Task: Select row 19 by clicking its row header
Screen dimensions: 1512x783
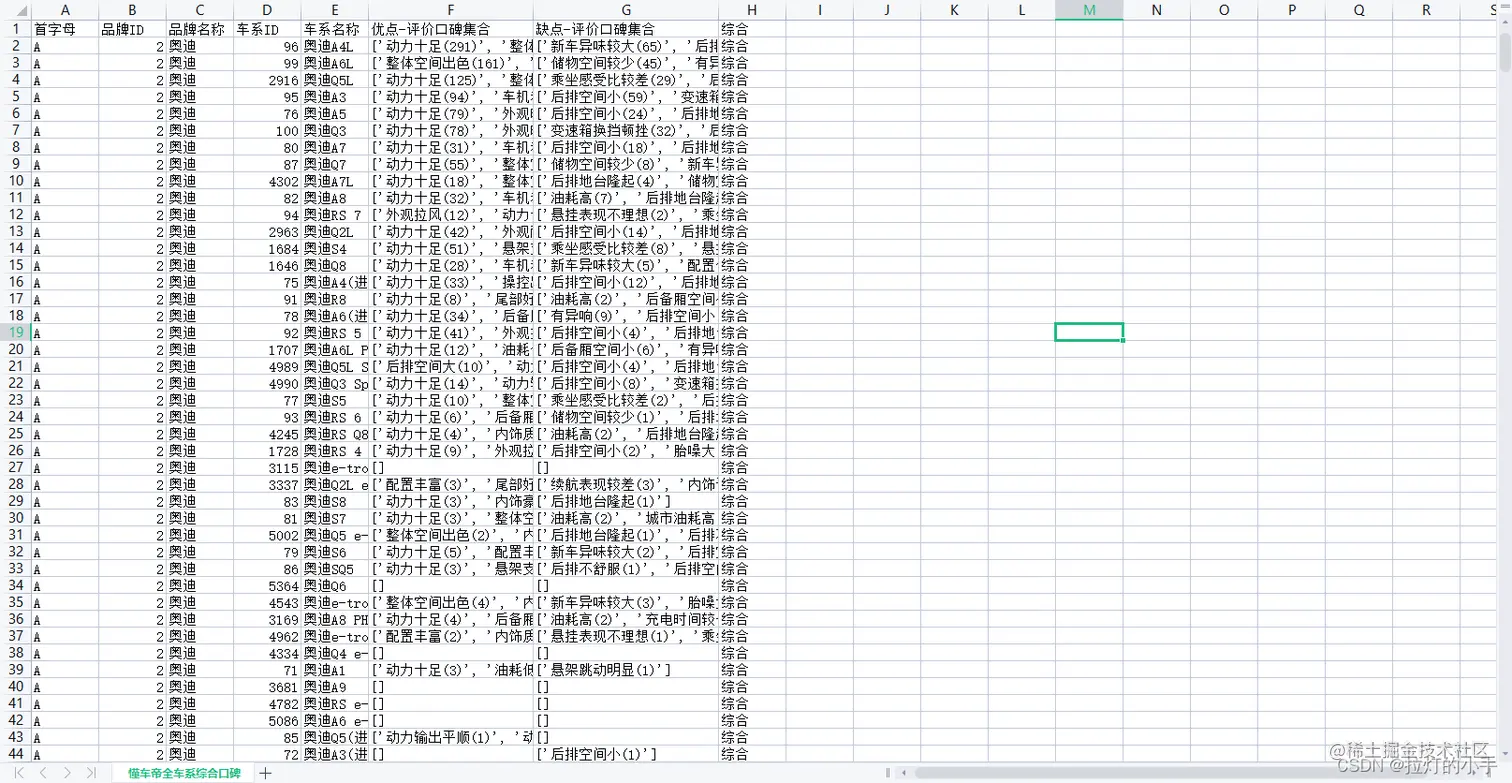Action: [14, 332]
